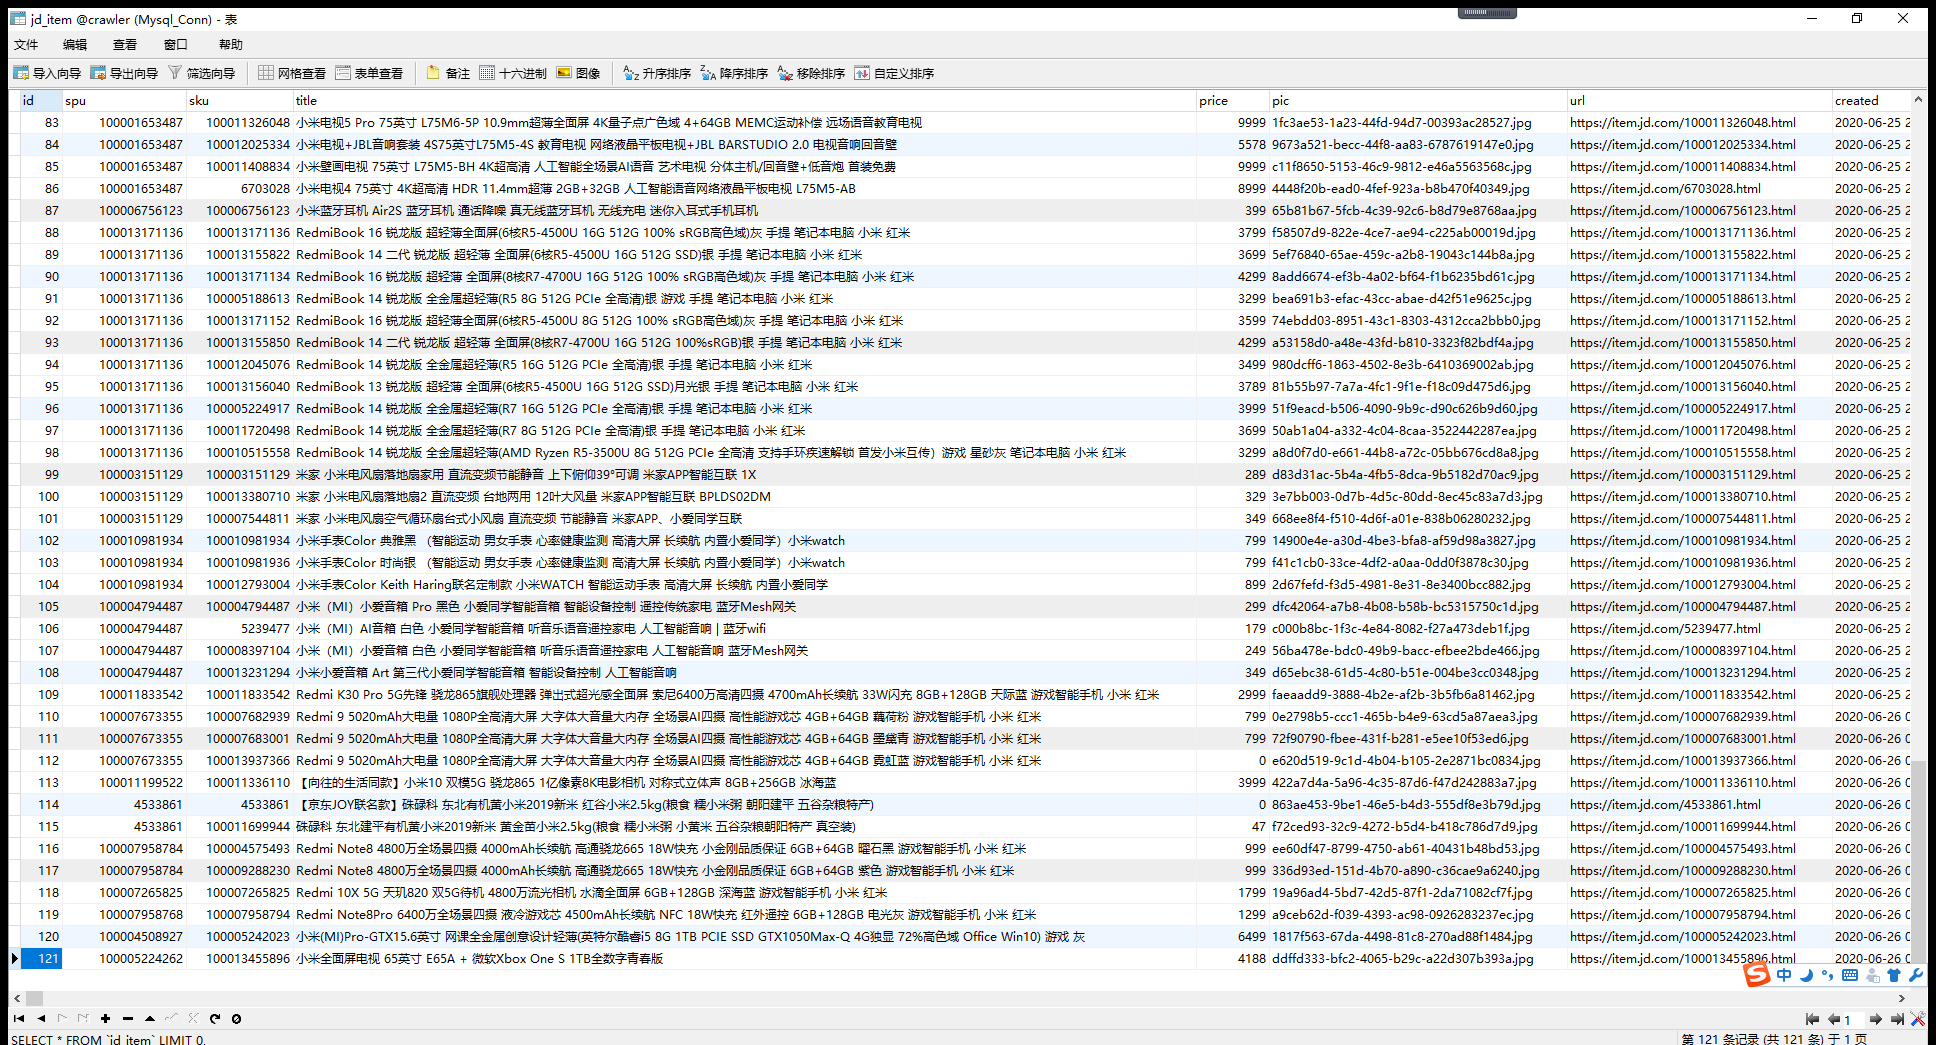This screenshot has height=1045, width=1936.
Task: Click spu cell 4533861 in row 114
Action: click(x=124, y=804)
